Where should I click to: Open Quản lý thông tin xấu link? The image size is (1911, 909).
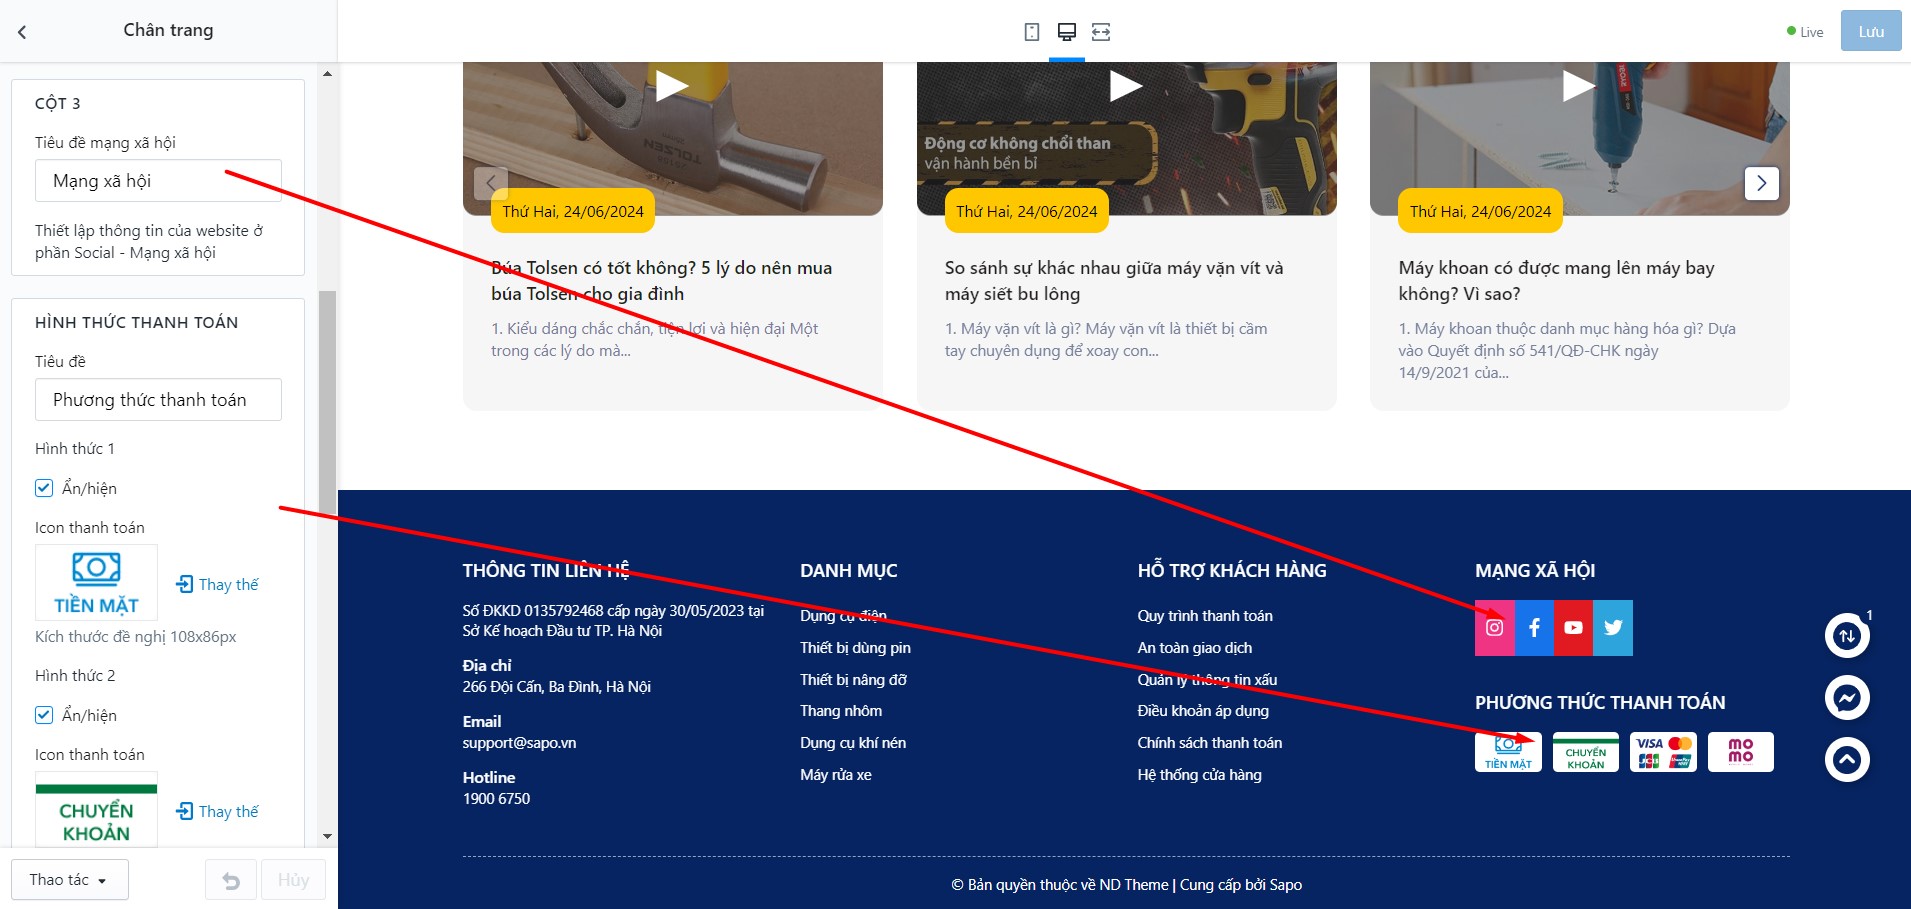[x=1207, y=680]
